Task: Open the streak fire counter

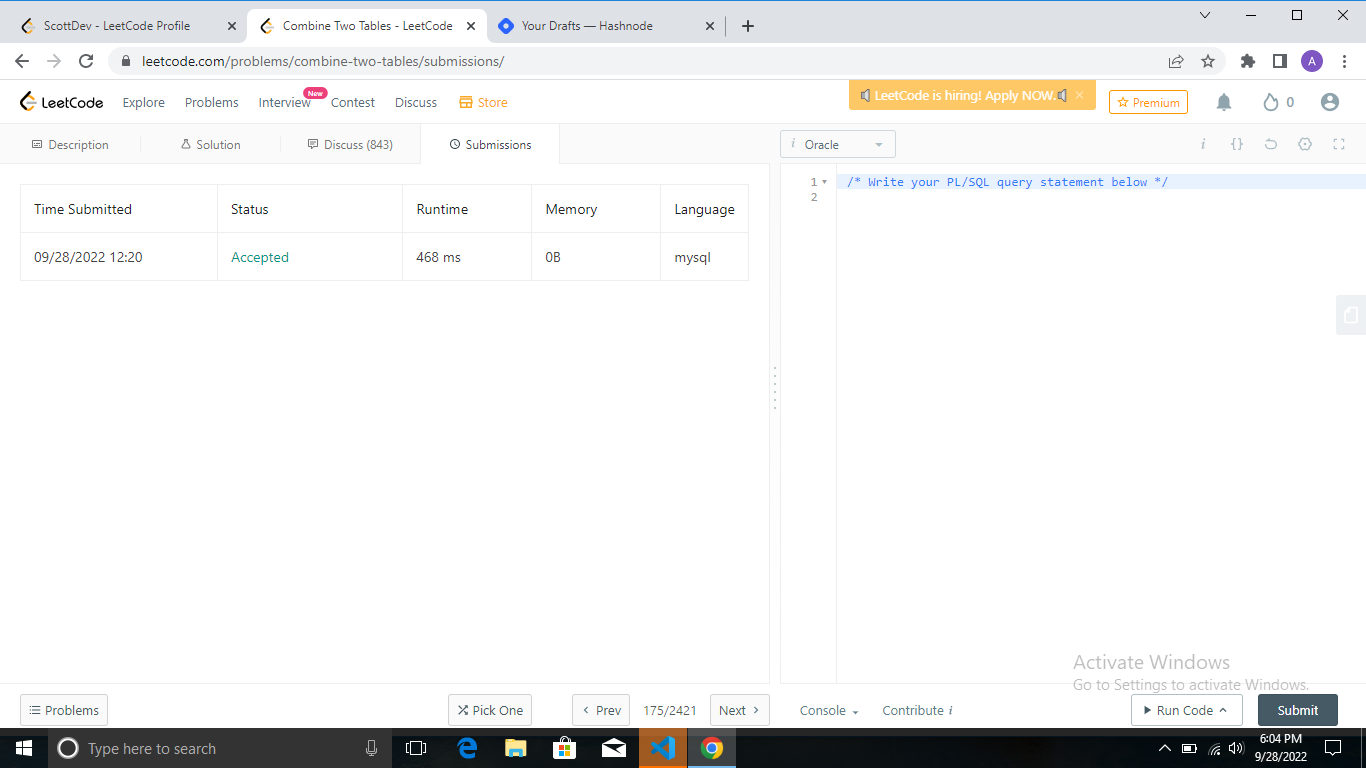Action: [x=1278, y=102]
